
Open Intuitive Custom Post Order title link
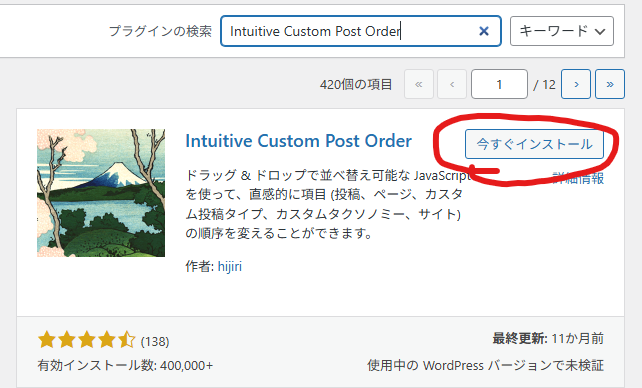click(298, 141)
